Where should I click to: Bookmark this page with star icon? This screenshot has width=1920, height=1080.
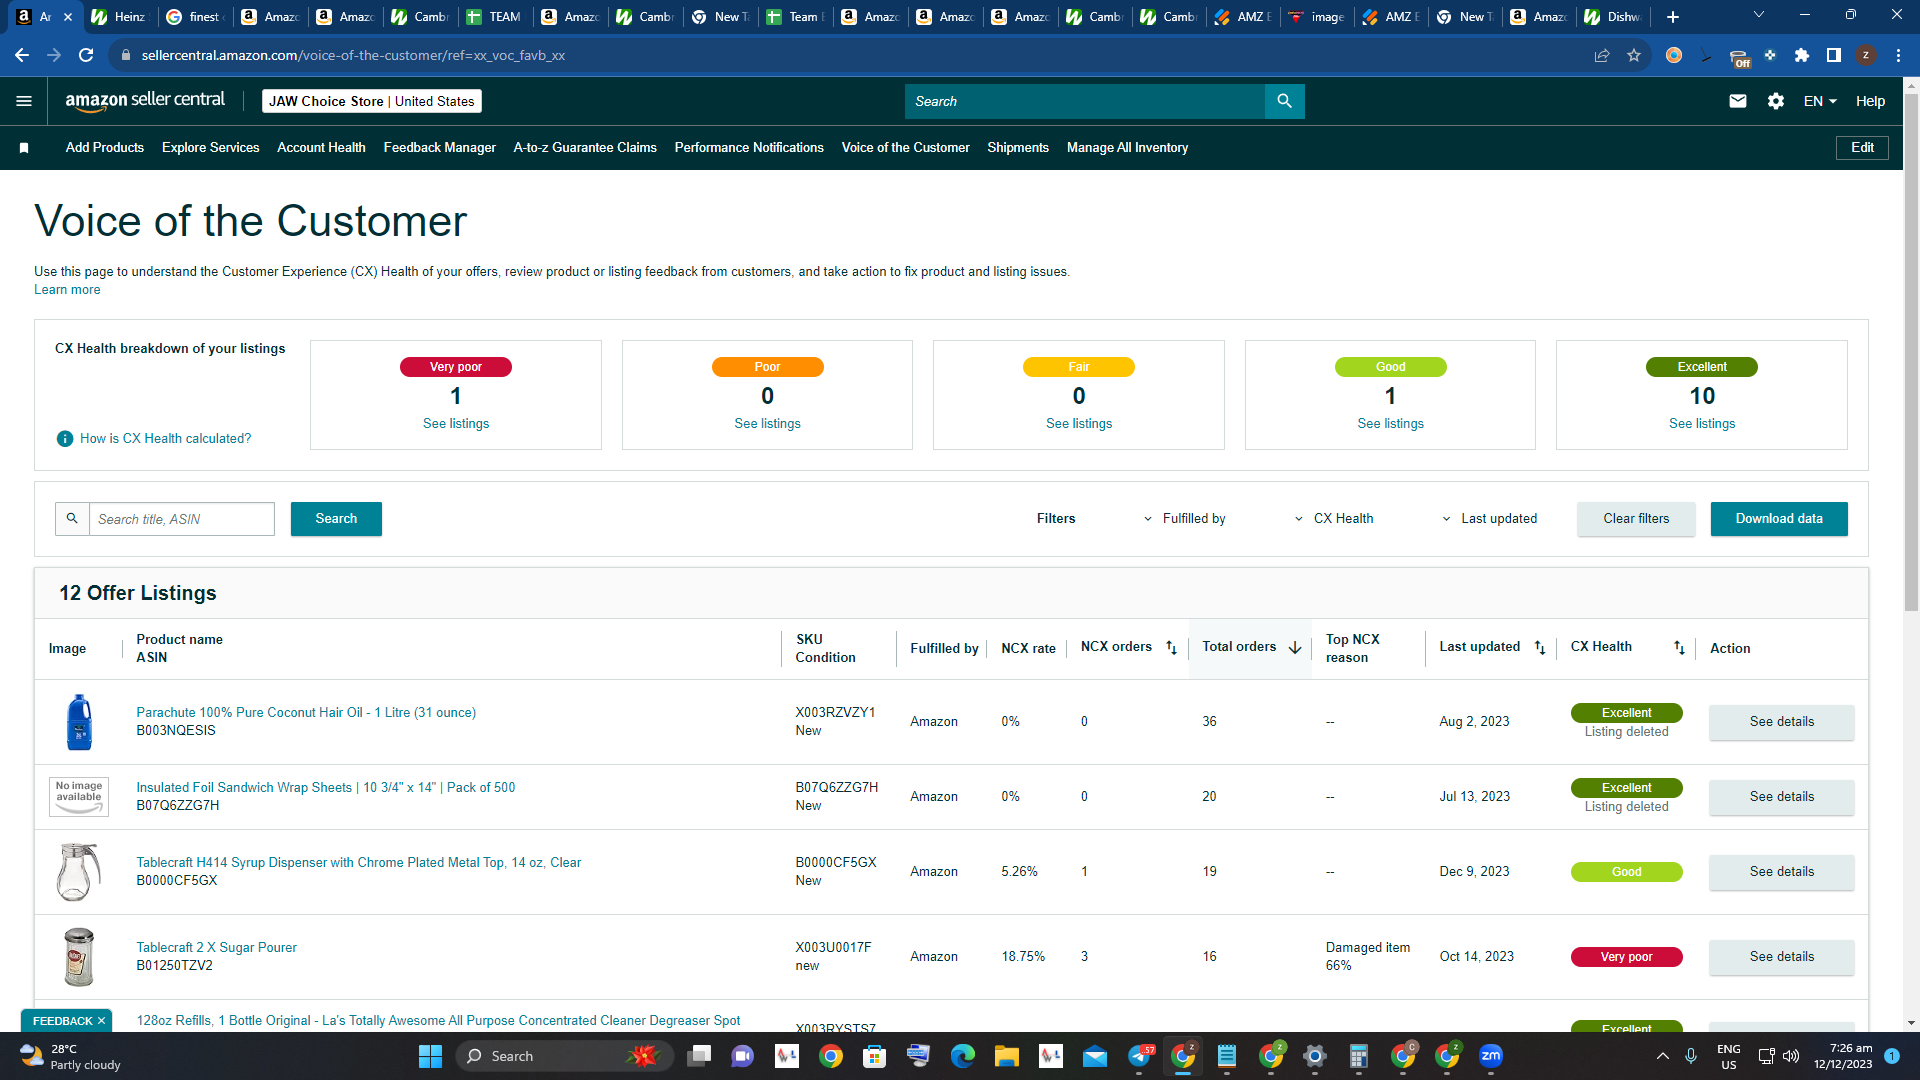(x=1634, y=55)
